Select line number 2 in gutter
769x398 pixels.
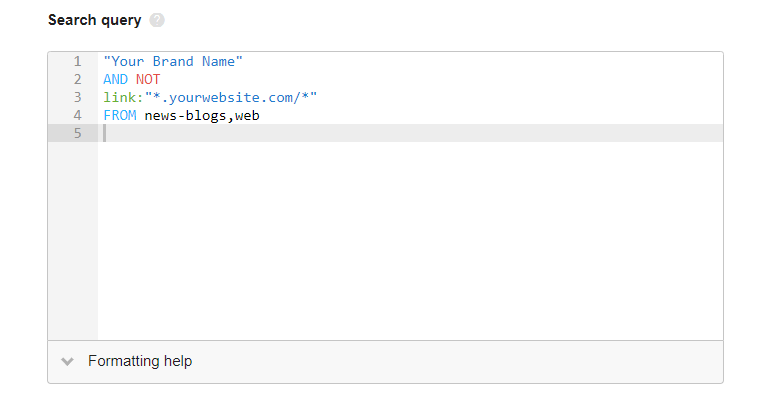[x=77, y=79]
